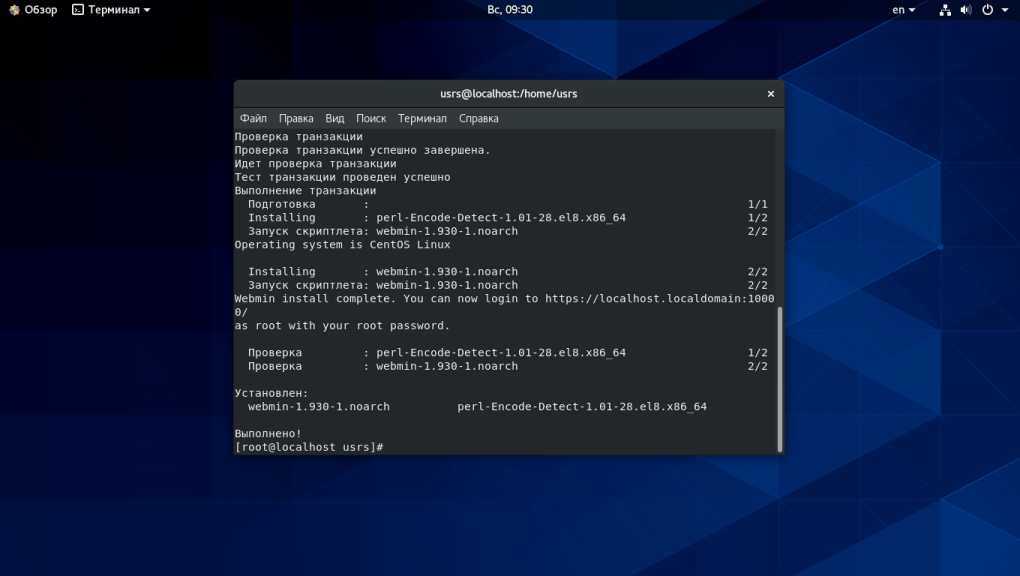The height and width of the screenshot is (576, 1020).
Task: Open the Поиск menu
Action: coord(371,118)
